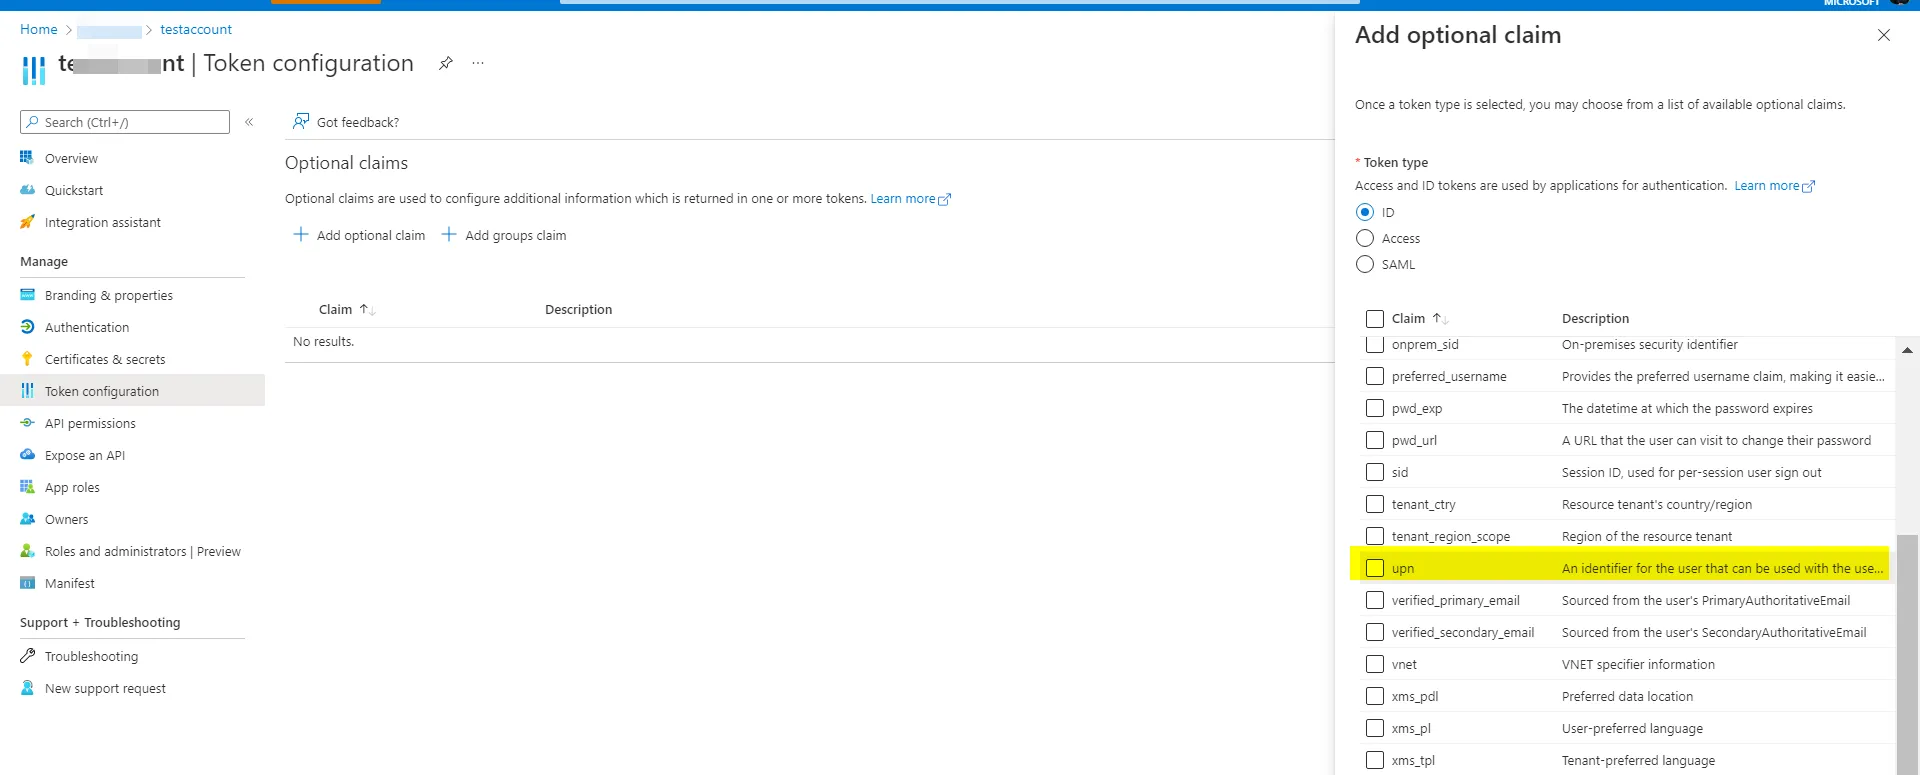The height and width of the screenshot is (775, 1920).
Task: Open Learn more link under Token type
Action: pyautogui.click(x=1774, y=186)
